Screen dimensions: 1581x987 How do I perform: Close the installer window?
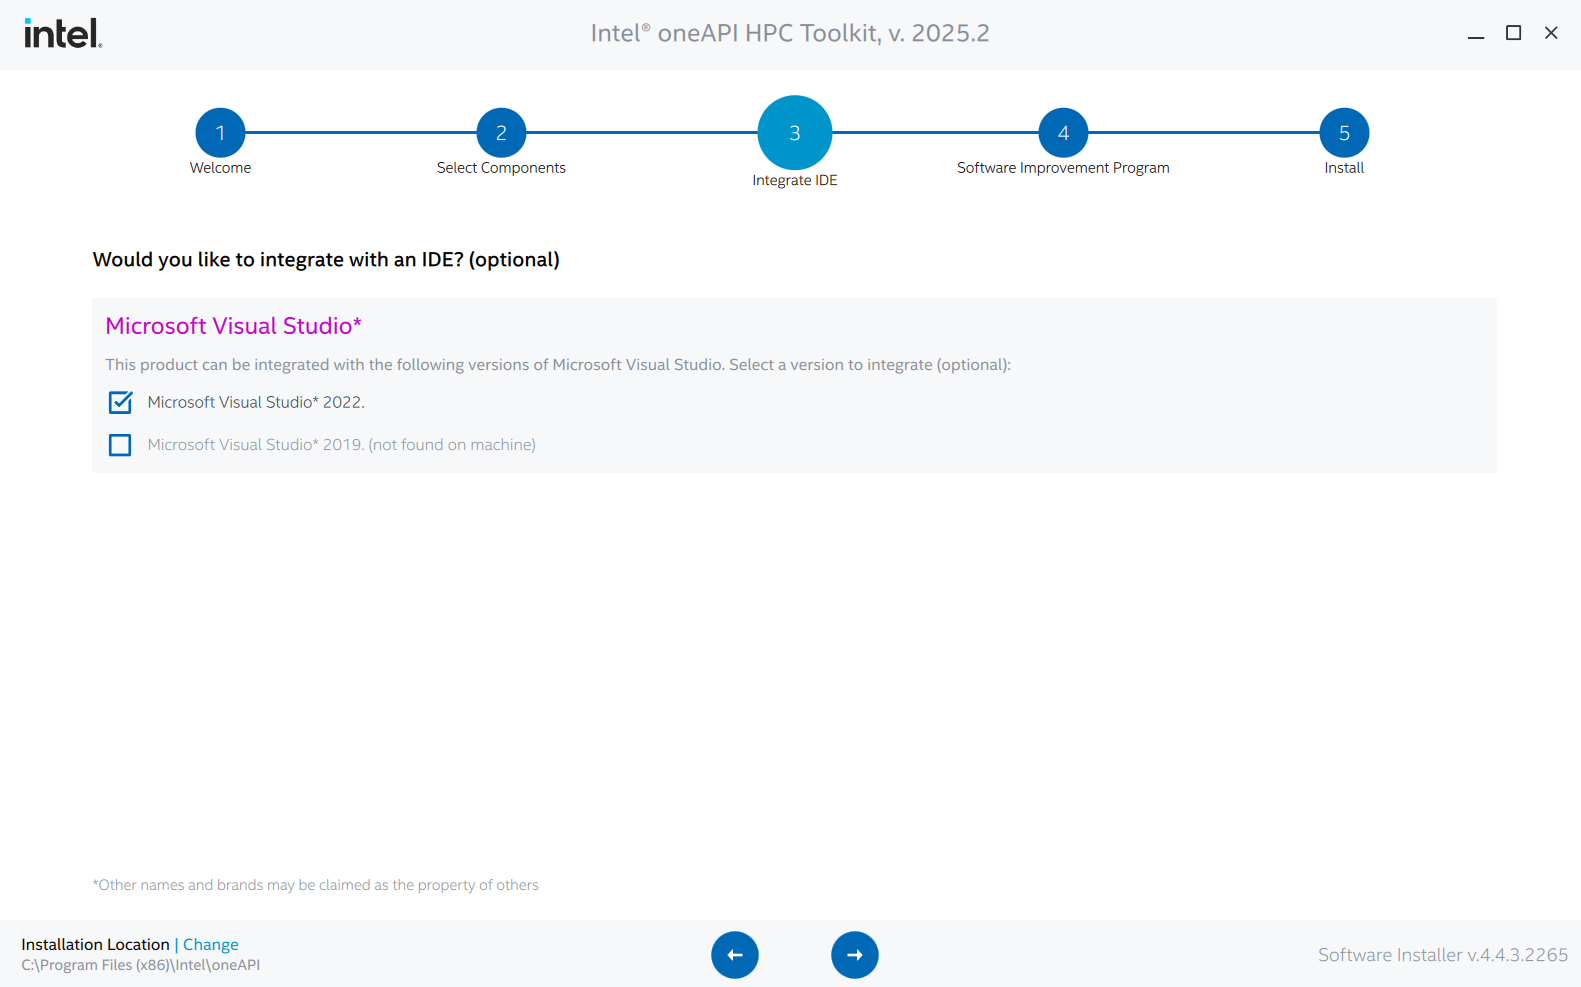(1551, 33)
